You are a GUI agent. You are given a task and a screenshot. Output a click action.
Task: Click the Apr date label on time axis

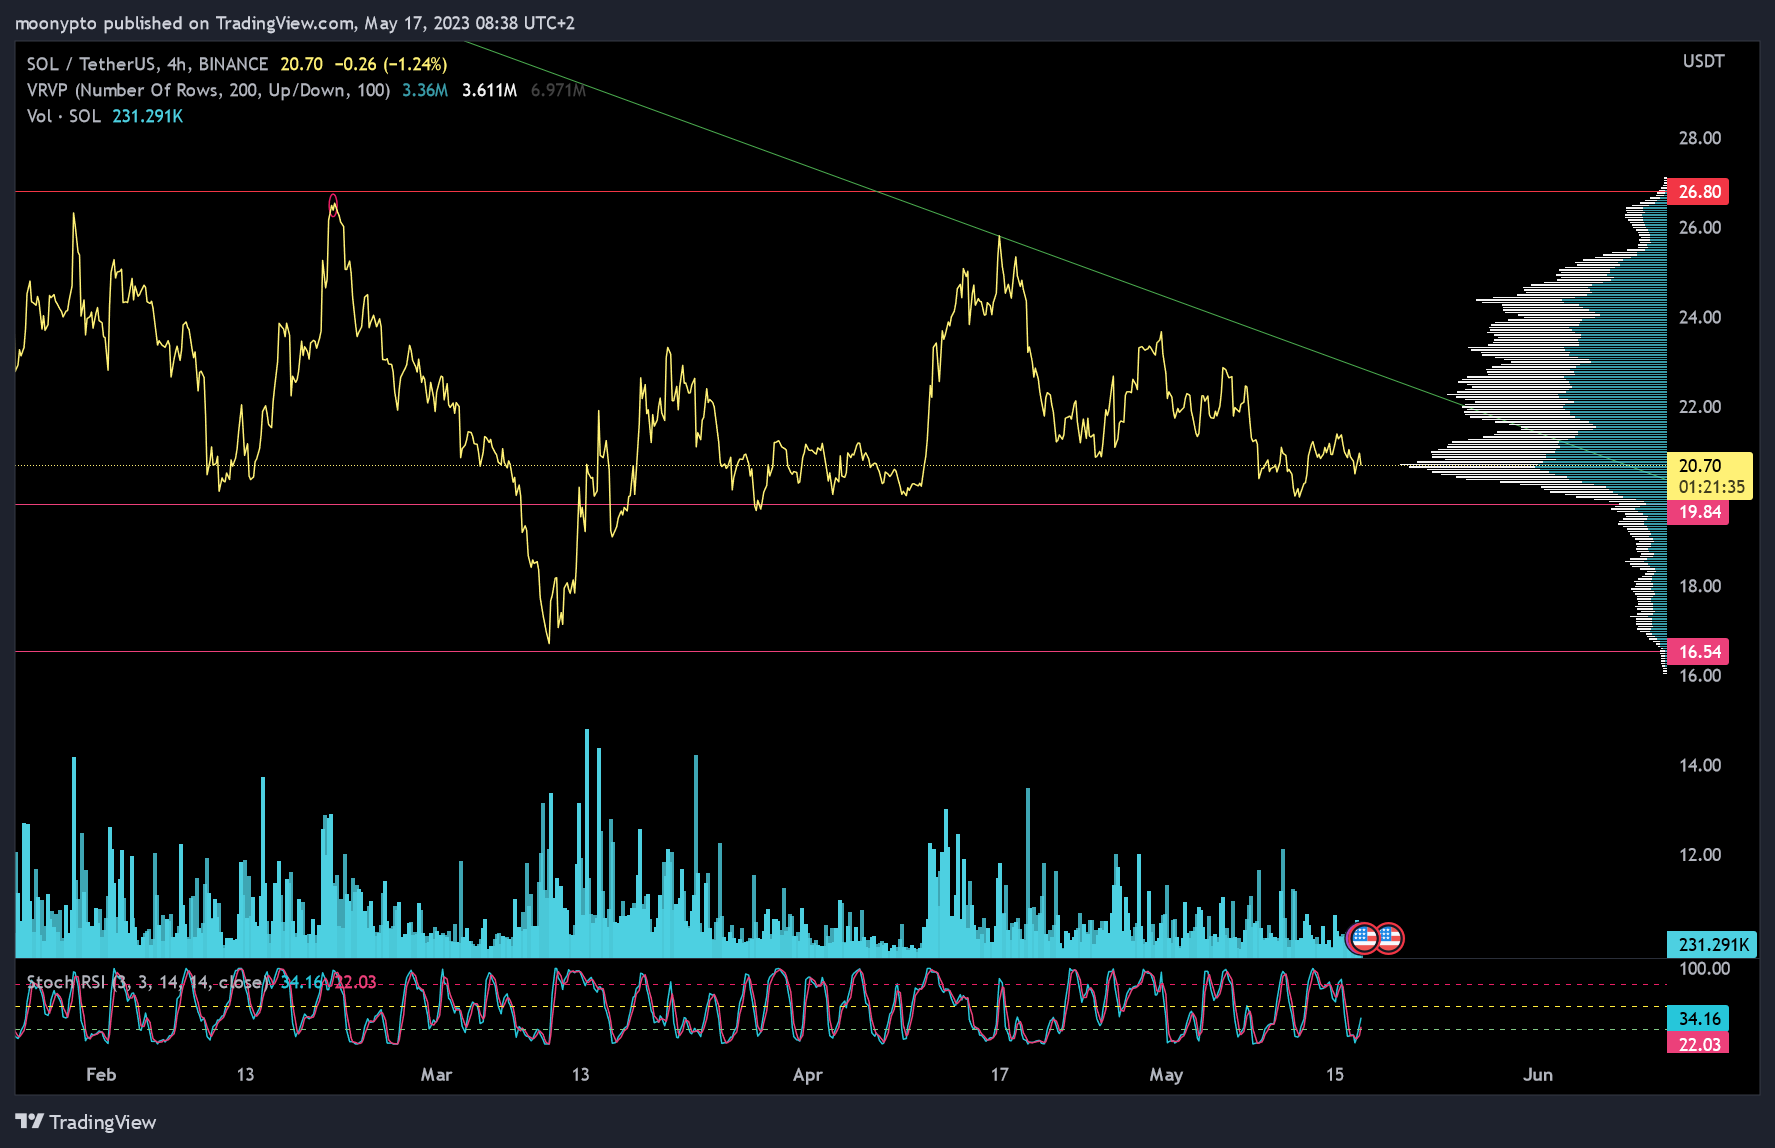tap(807, 1075)
